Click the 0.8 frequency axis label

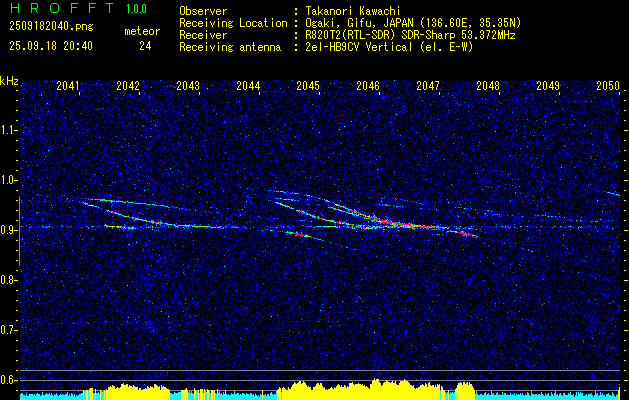point(8,280)
